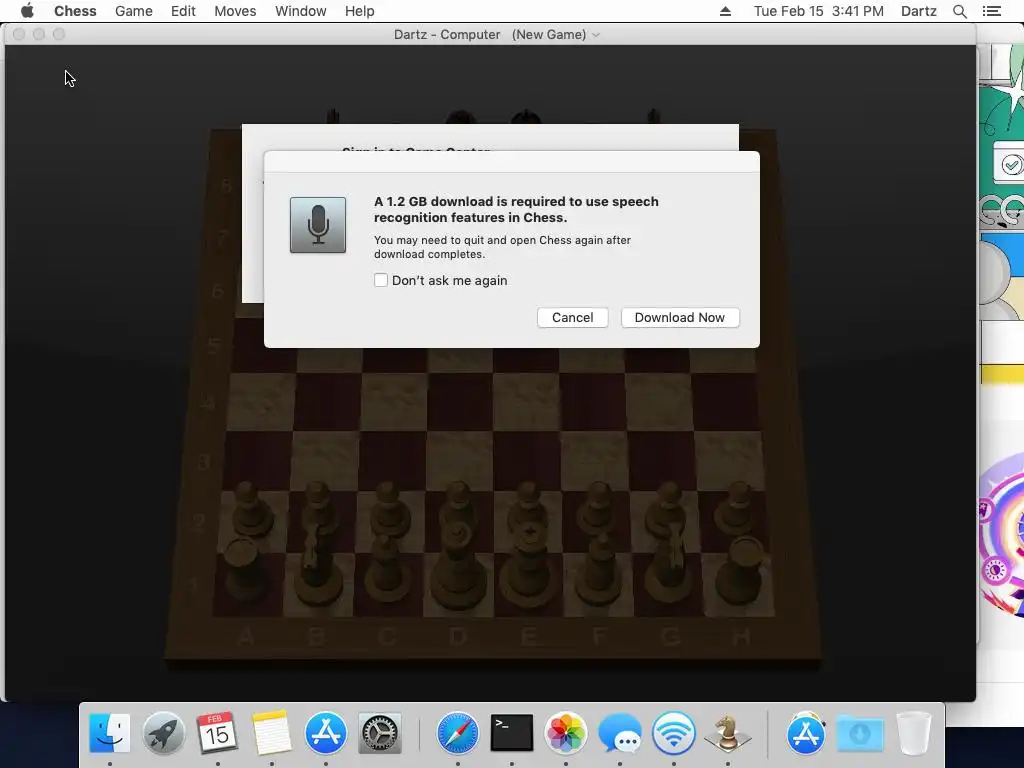Open Calendar showing Feb 15 in Dock
The image size is (1024, 768).
pyautogui.click(x=217, y=733)
